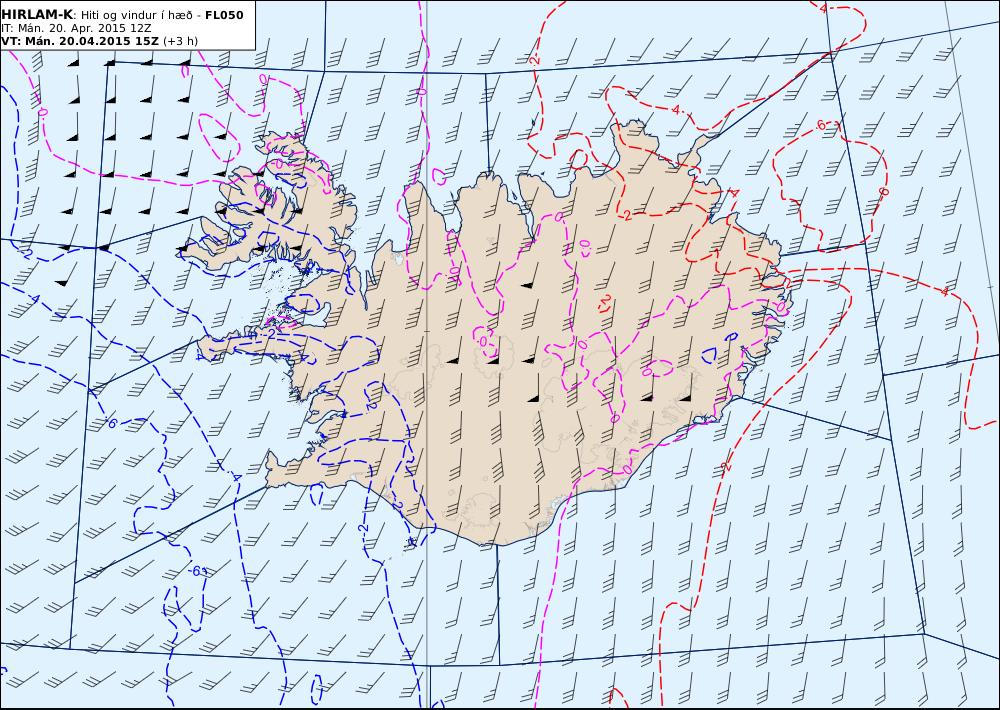1000x710 pixels.
Task: Click the forecast offset '(+3 h)' text
Action: pos(180,41)
